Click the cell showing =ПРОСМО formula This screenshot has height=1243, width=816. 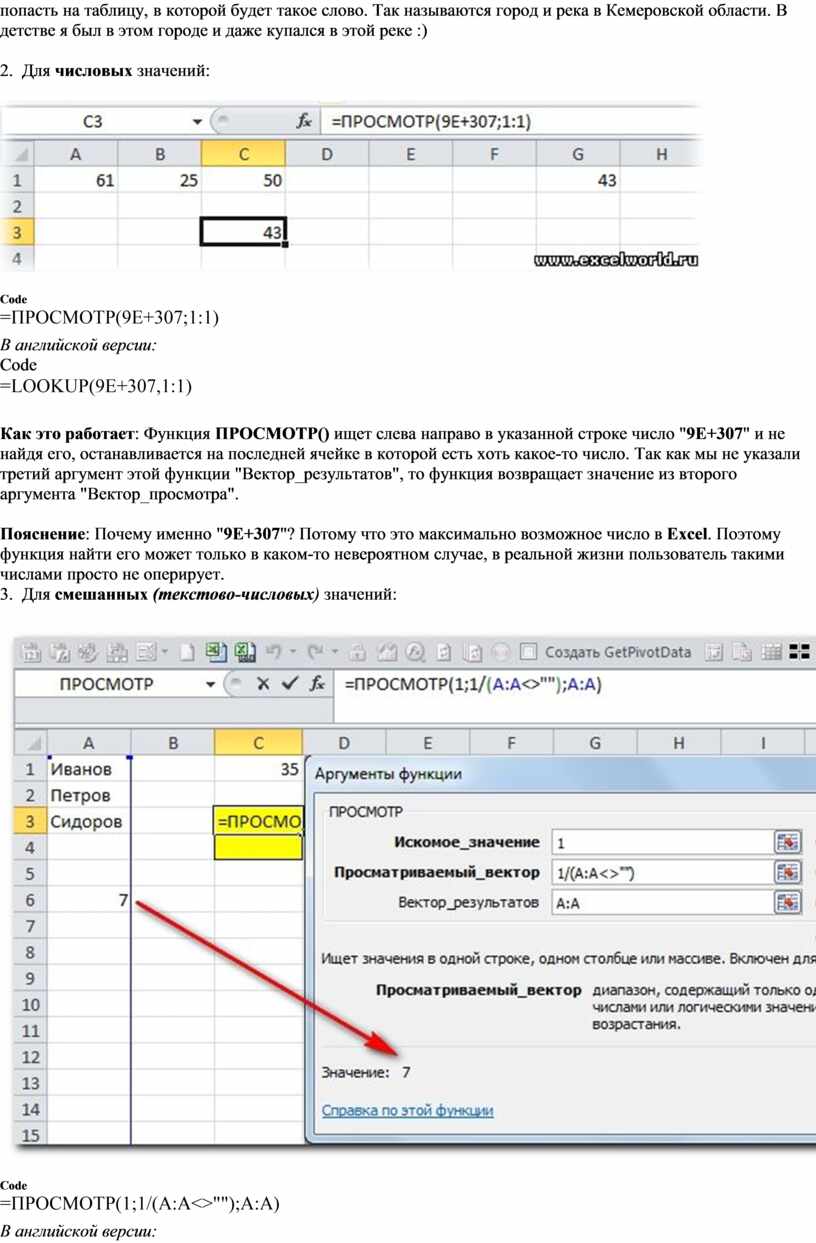point(258,822)
